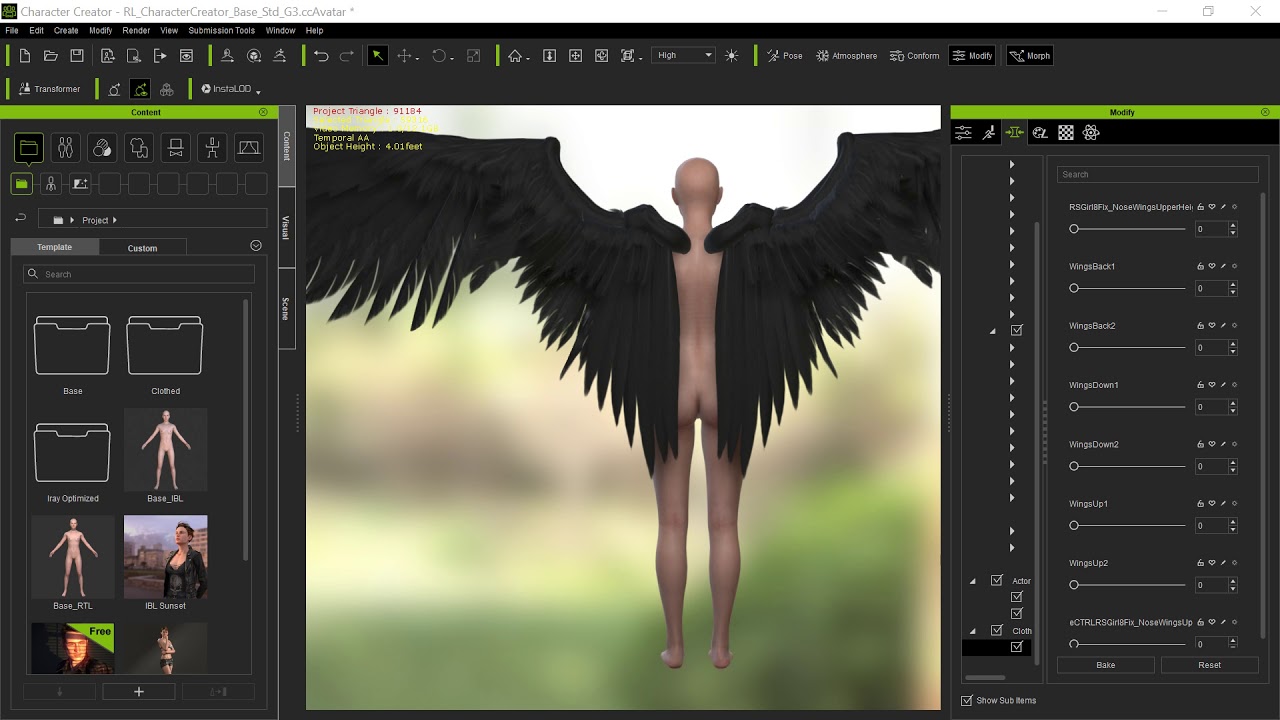The width and height of the screenshot is (1280, 720).
Task: Click the WingsDown2 slider handle
Action: pos(1074,466)
